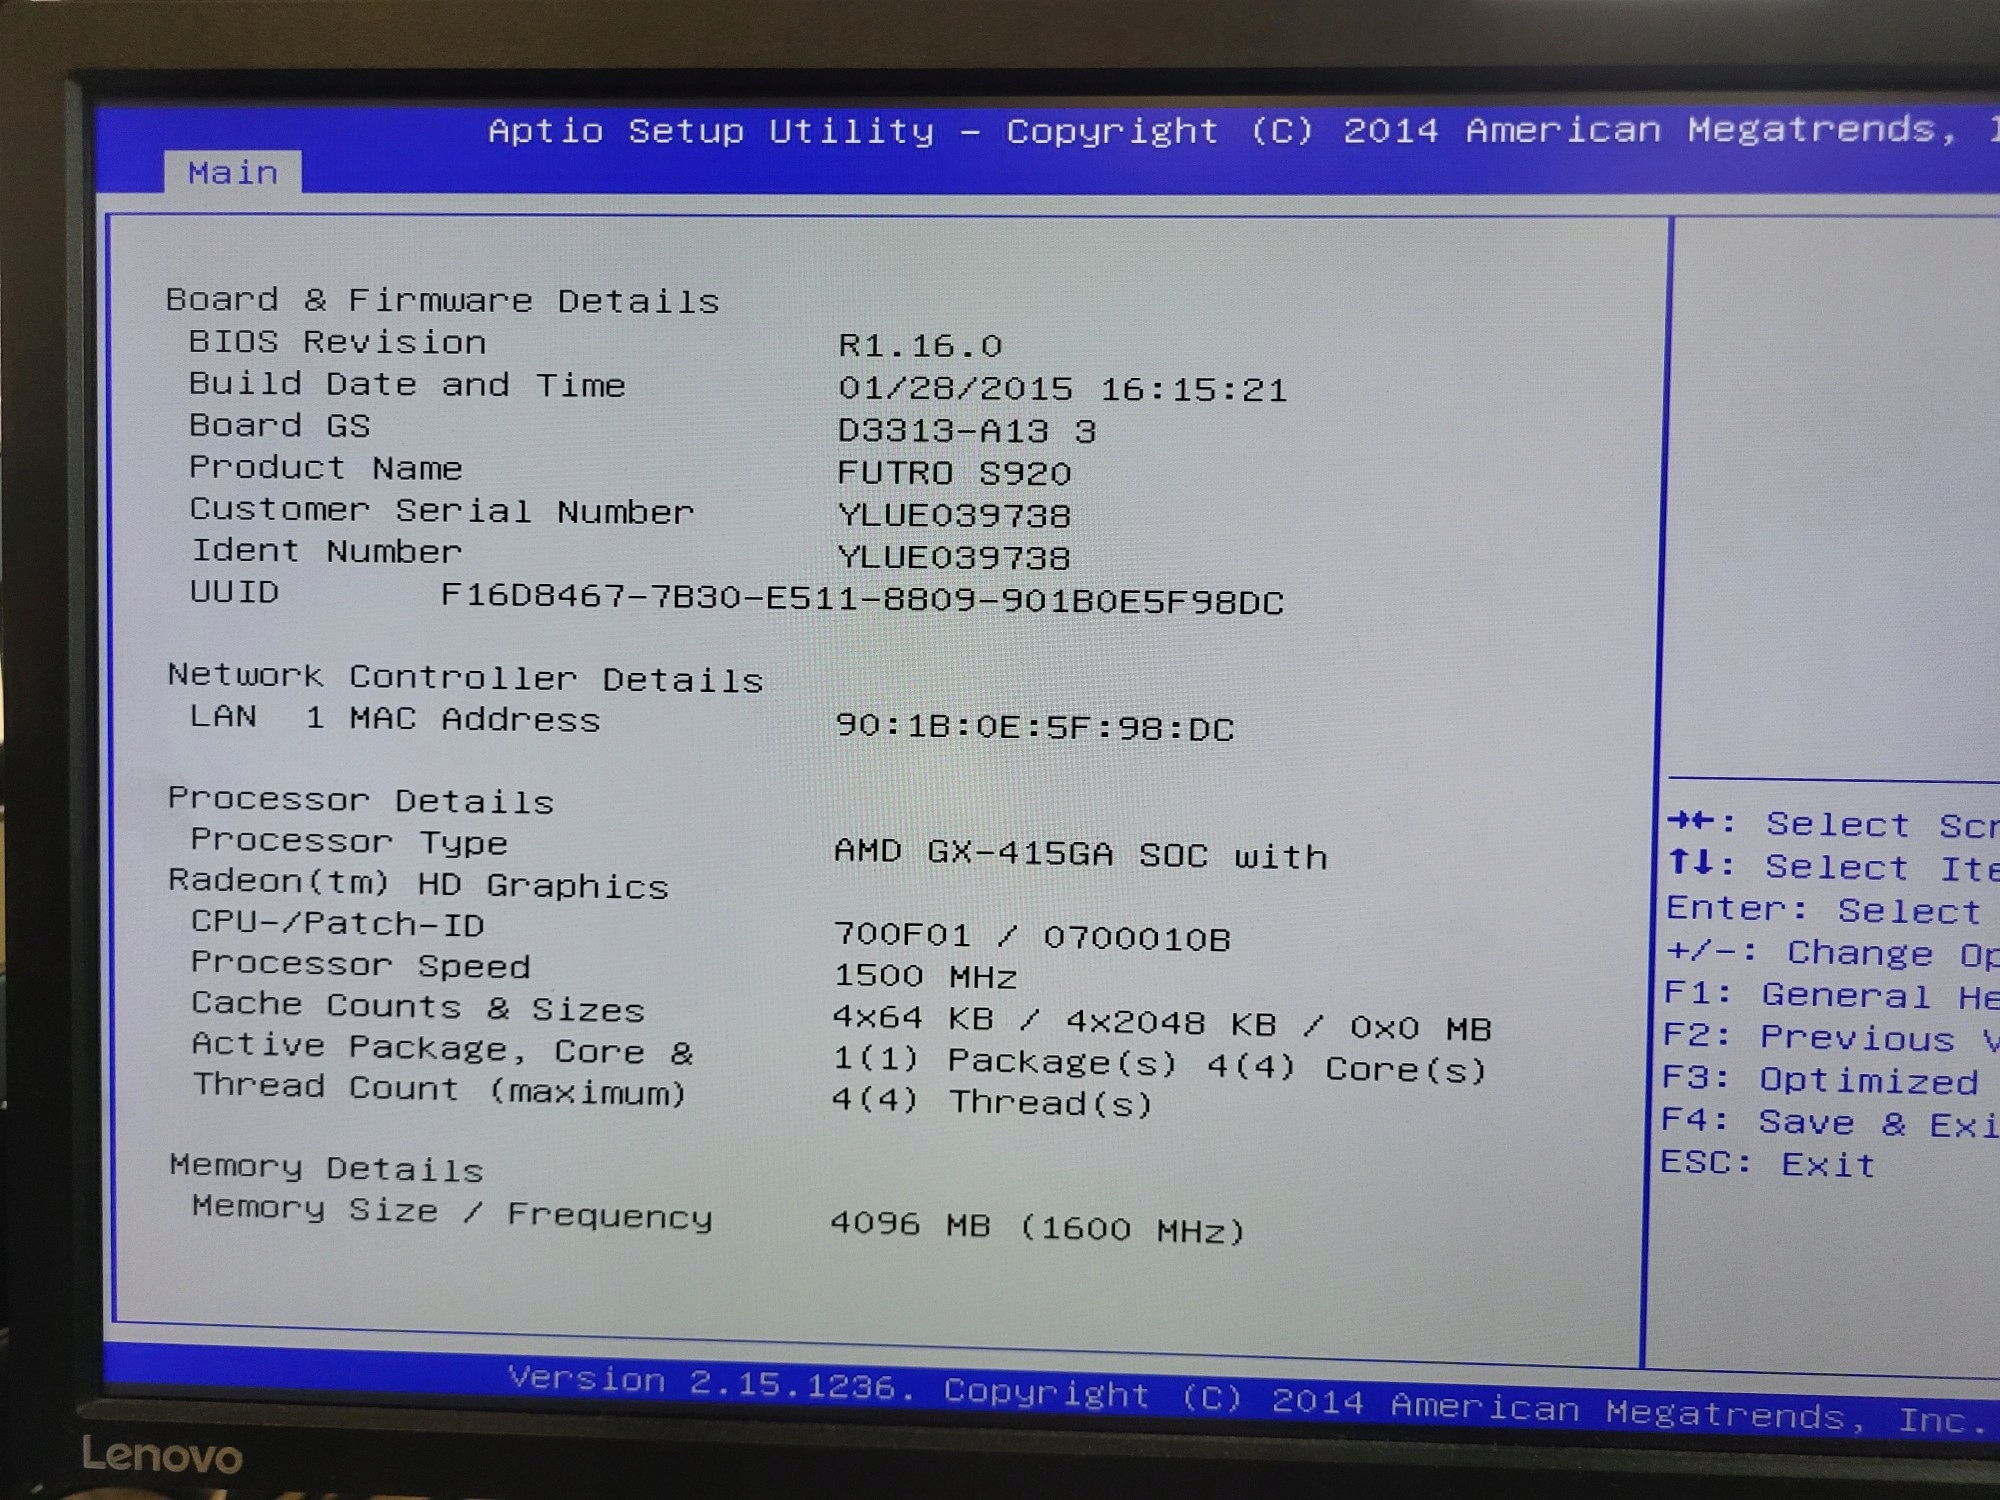Select the CPU-/Patch-ID value
The width and height of the screenshot is (2000, 1500).
pos(1031,937)
